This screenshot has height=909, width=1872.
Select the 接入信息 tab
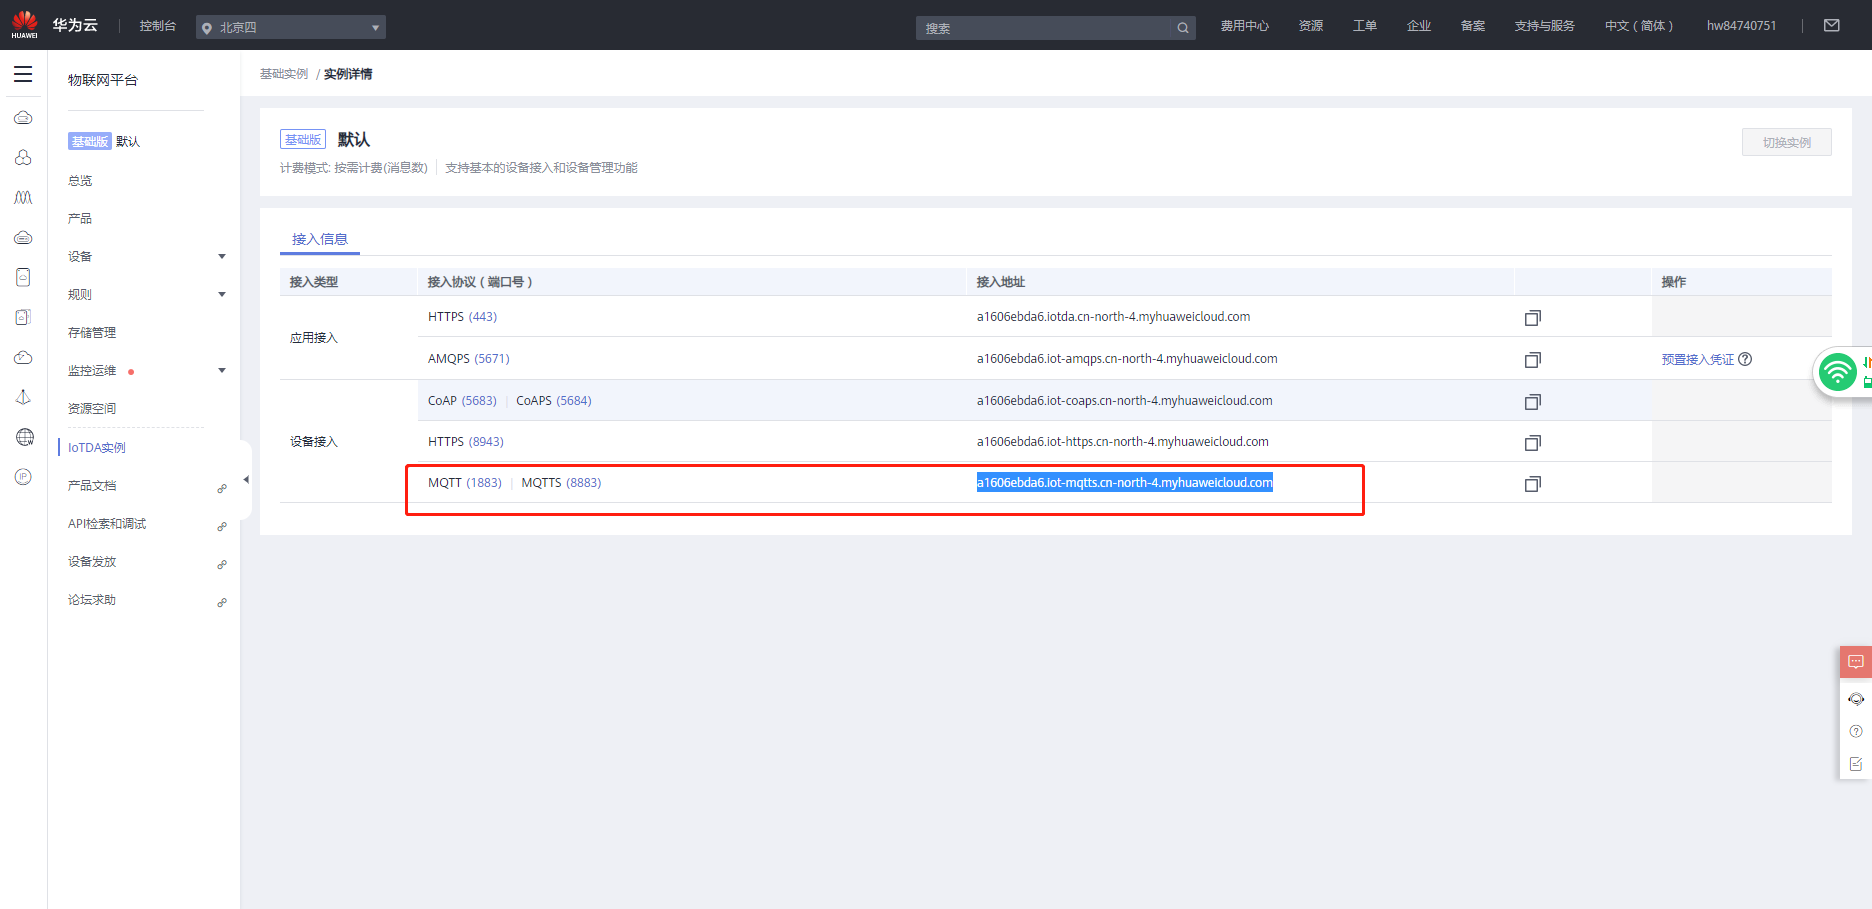tap(320, 239)
